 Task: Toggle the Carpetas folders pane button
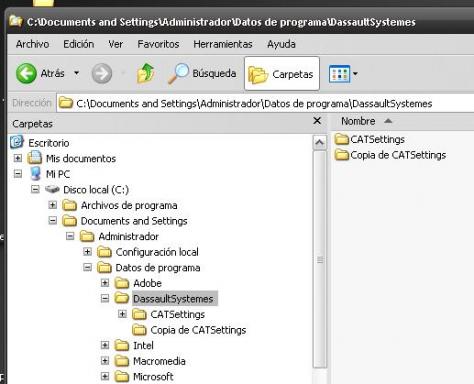(282, 74)
